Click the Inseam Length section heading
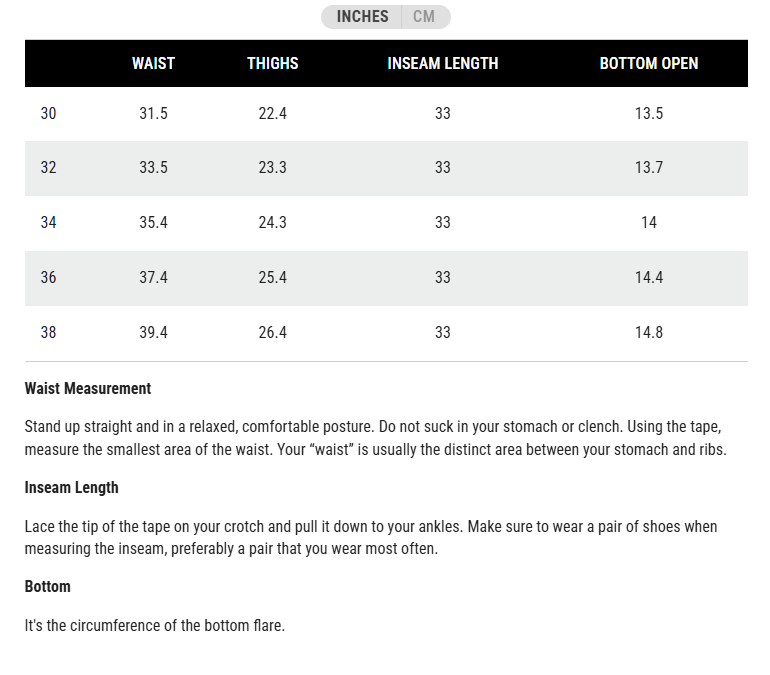 click(72, 487)
